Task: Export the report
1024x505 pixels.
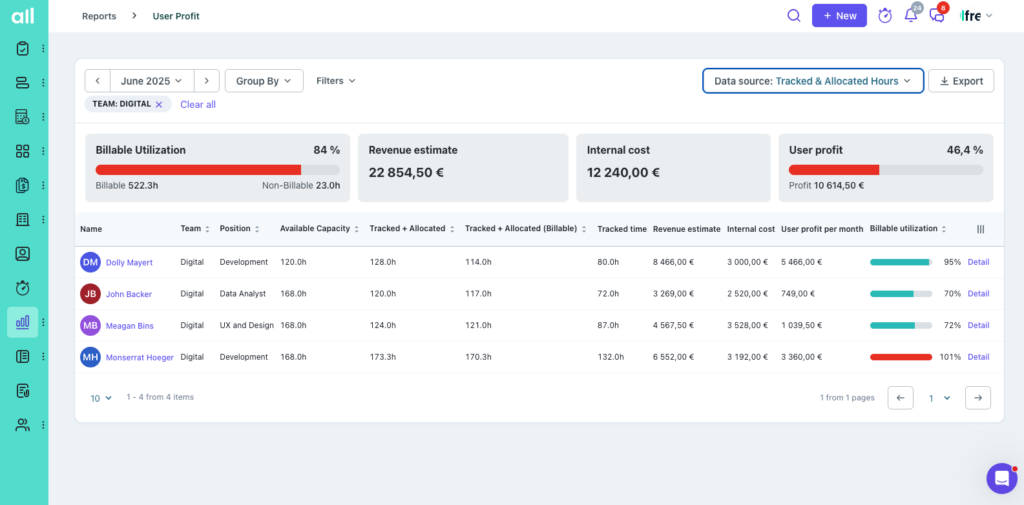Action: click(961, 81)
